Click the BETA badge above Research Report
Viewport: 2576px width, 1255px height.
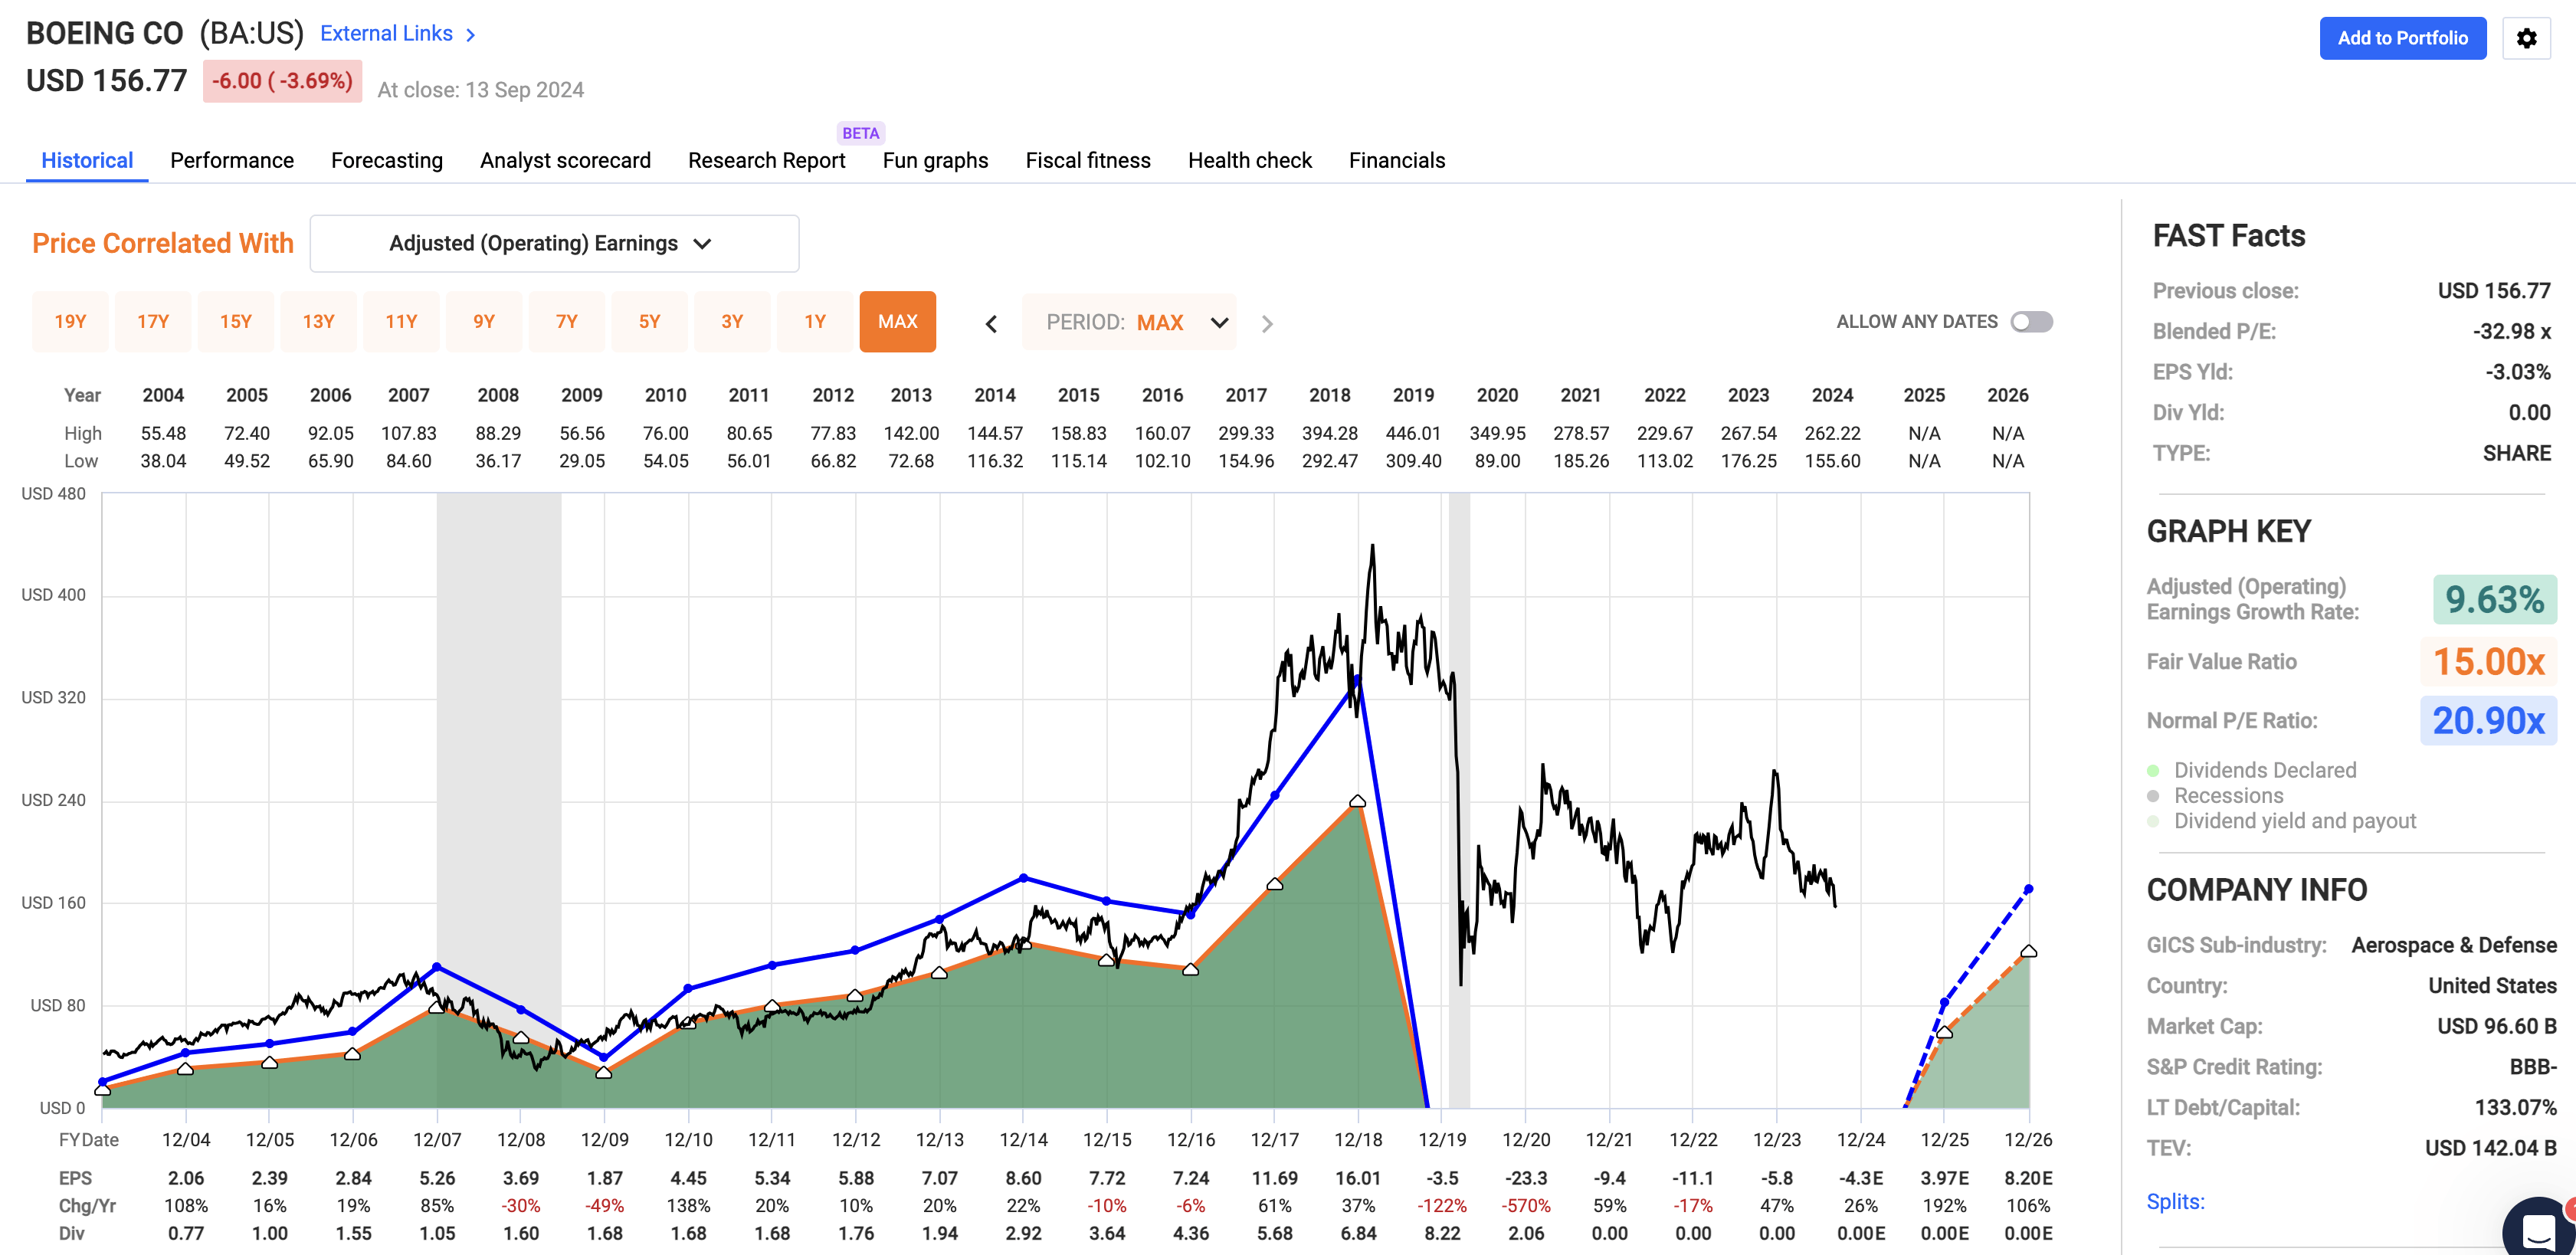tap(860, 133)
